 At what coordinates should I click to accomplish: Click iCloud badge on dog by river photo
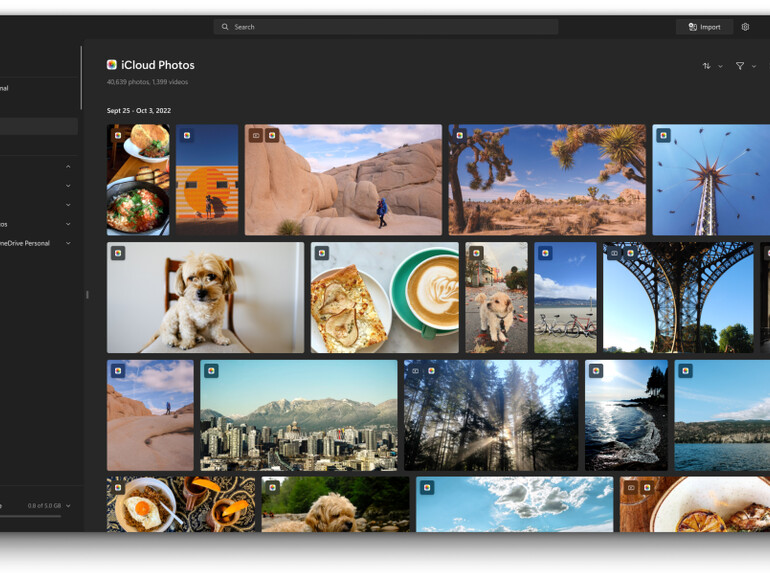pos(273,488)
